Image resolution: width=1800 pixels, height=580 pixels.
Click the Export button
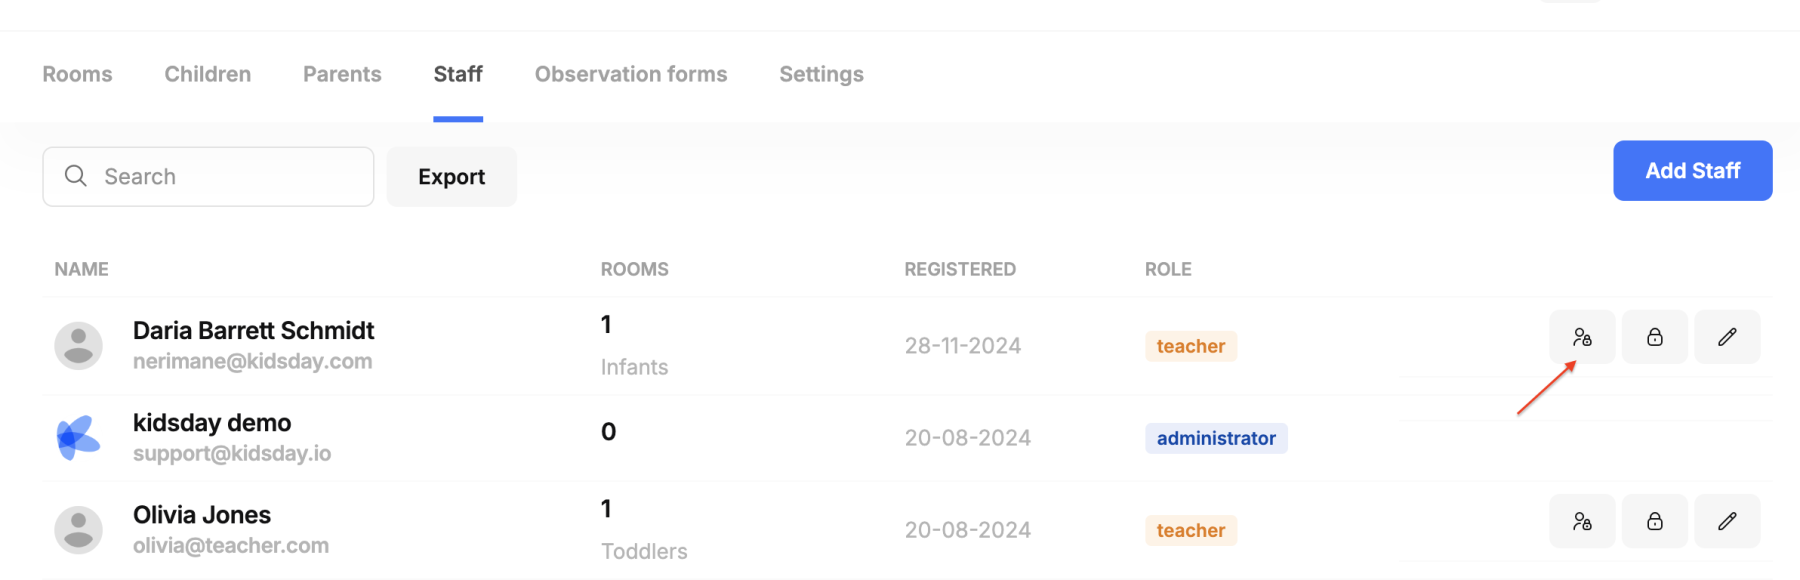[452, 177]
